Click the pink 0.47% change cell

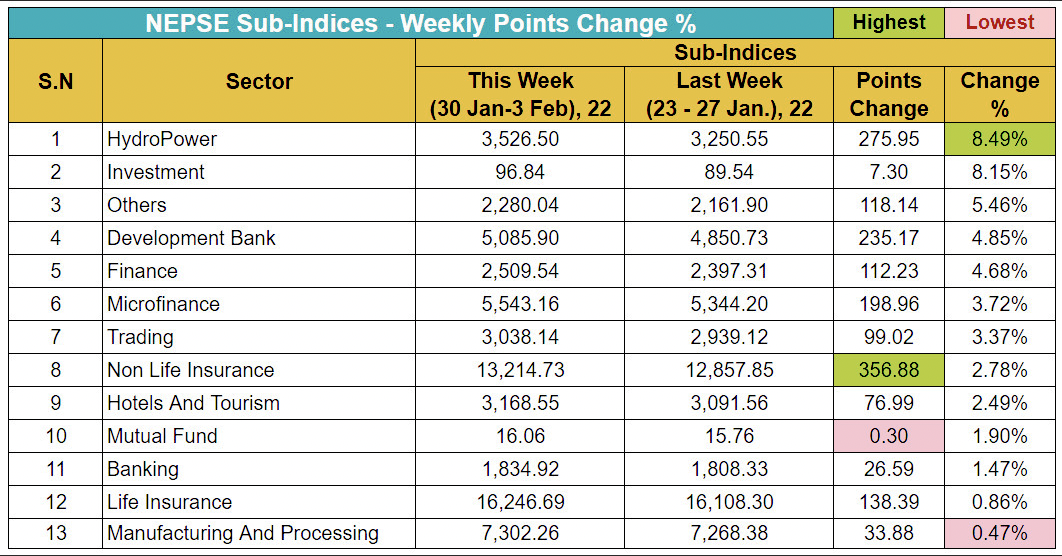[1000, 535]
